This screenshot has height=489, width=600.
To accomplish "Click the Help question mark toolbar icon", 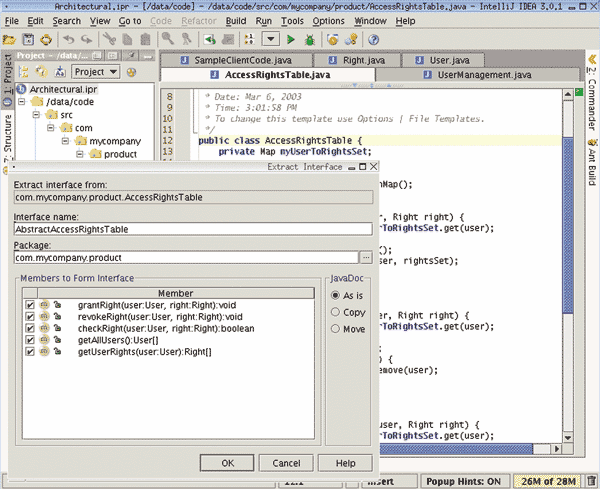I will click(x=373, y=40).
